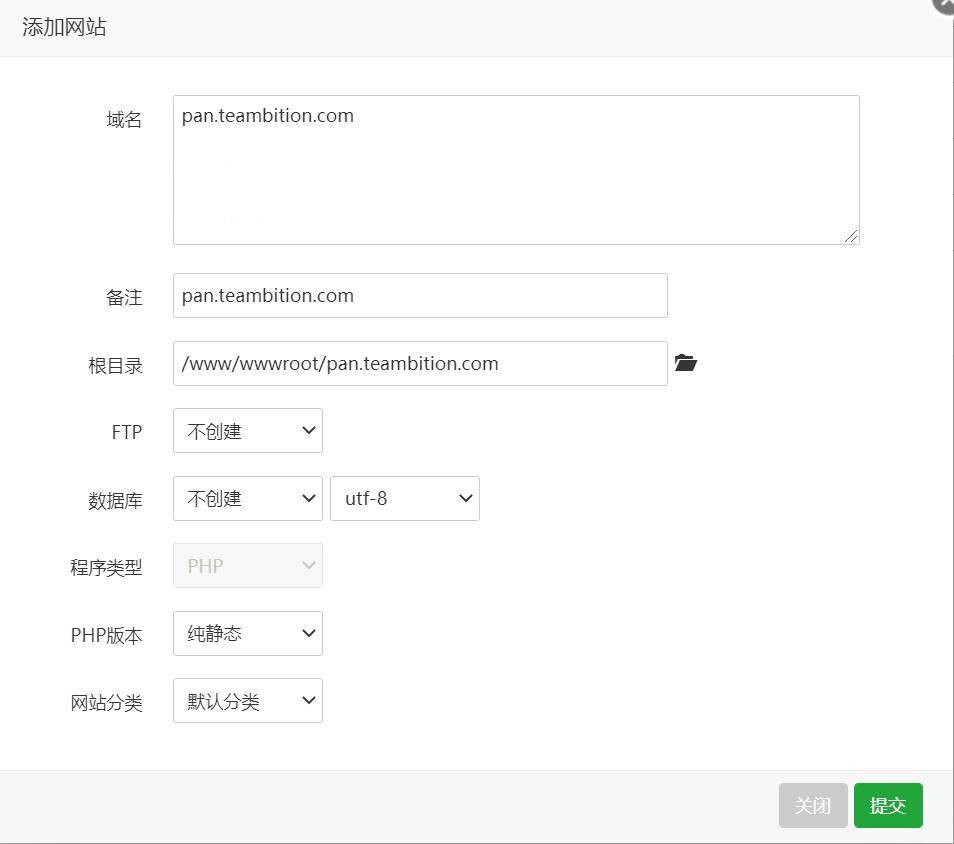Open the folder browser for 根目录
The height and width of the screenshot is (844, 954).
(685, 363)
